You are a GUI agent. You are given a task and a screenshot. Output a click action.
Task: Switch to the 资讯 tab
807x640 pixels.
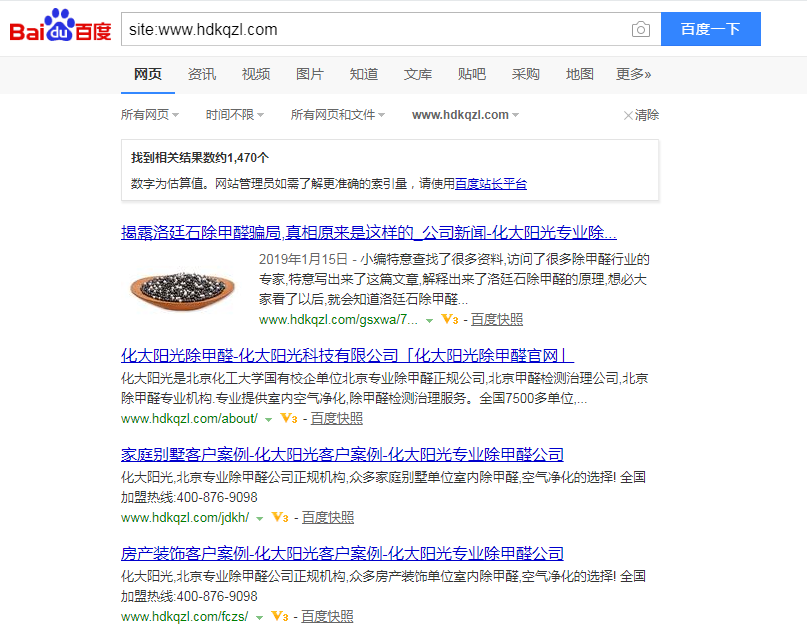point(202,74)
